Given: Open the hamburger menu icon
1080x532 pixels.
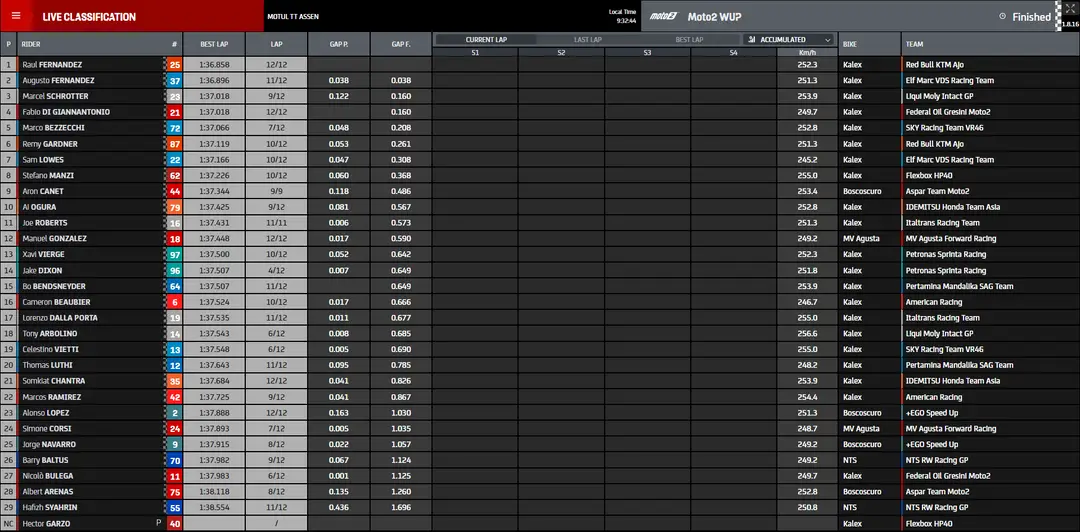Looking at the screenshot, I should click(x=16, y=16).
